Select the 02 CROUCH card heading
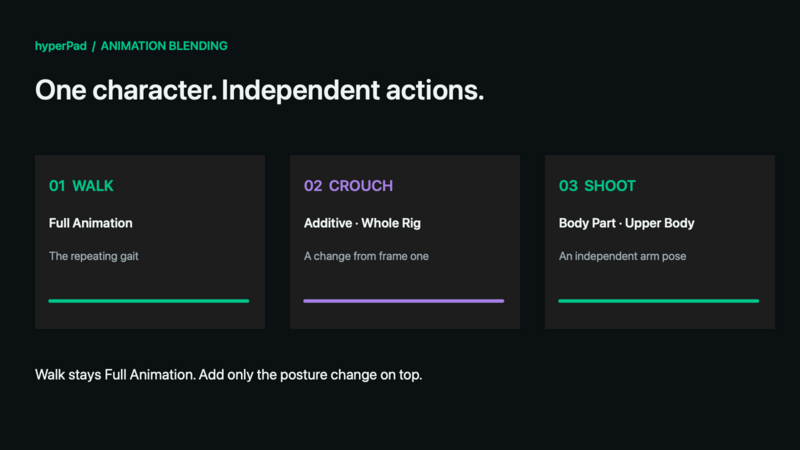Viewport: 800px width, 450px height. point(348,186)
